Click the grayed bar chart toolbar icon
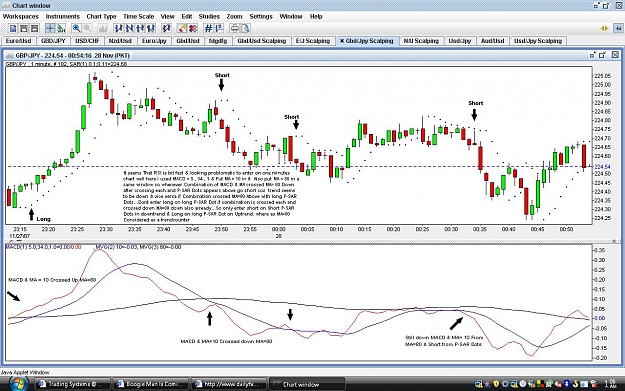The width and height of the screenshot is (625, 391). click(103, 28)
